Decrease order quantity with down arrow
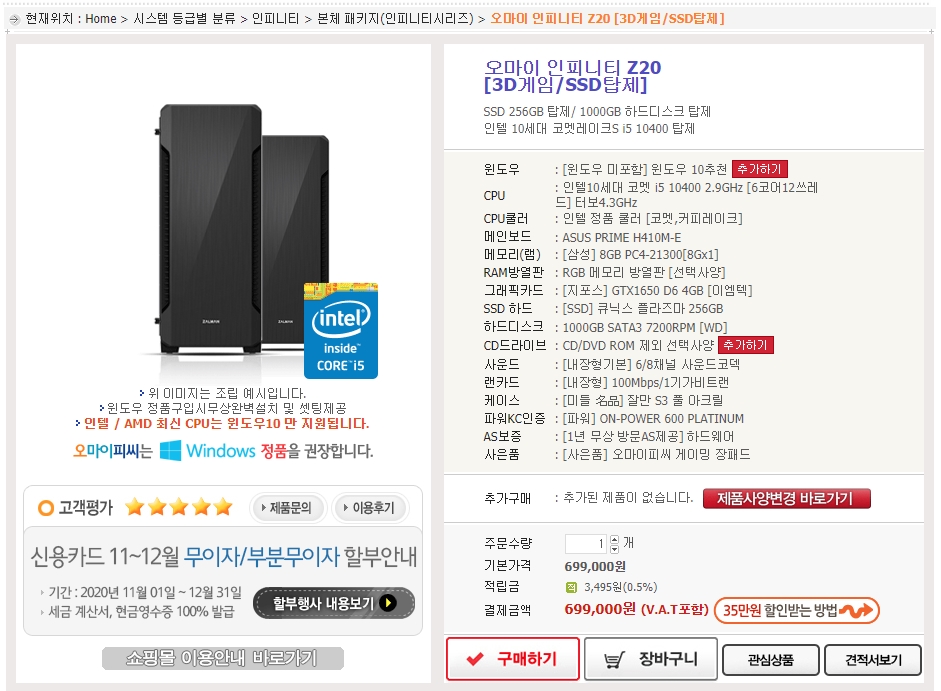941x691 pixels. coord(615,549)
